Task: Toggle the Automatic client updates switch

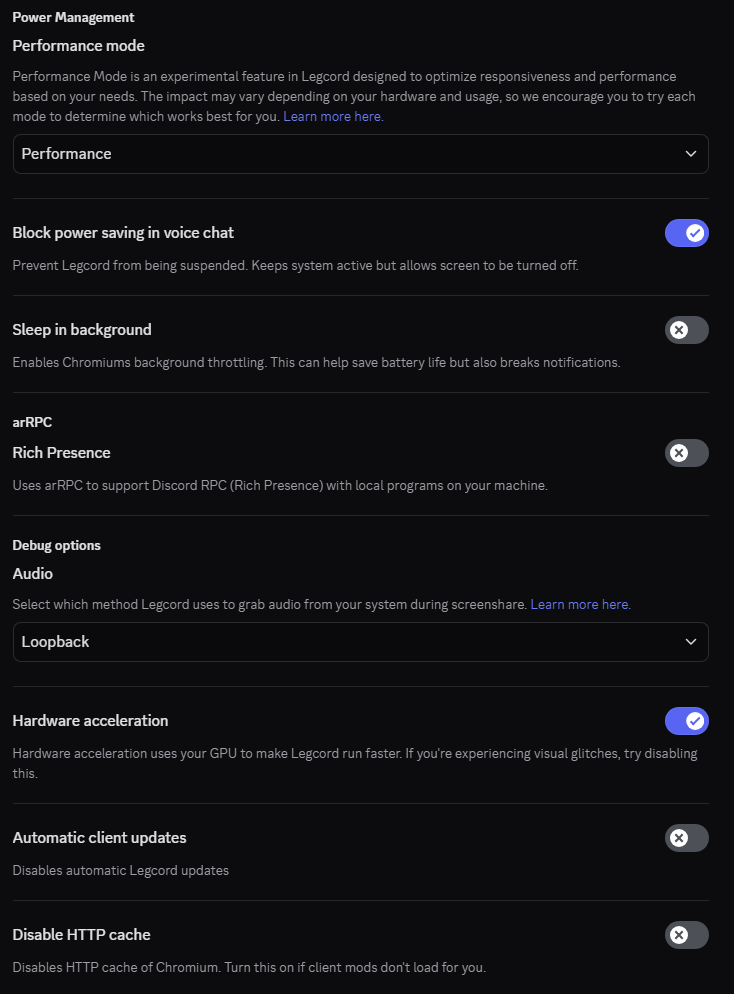Action: [x=686, y=838]
